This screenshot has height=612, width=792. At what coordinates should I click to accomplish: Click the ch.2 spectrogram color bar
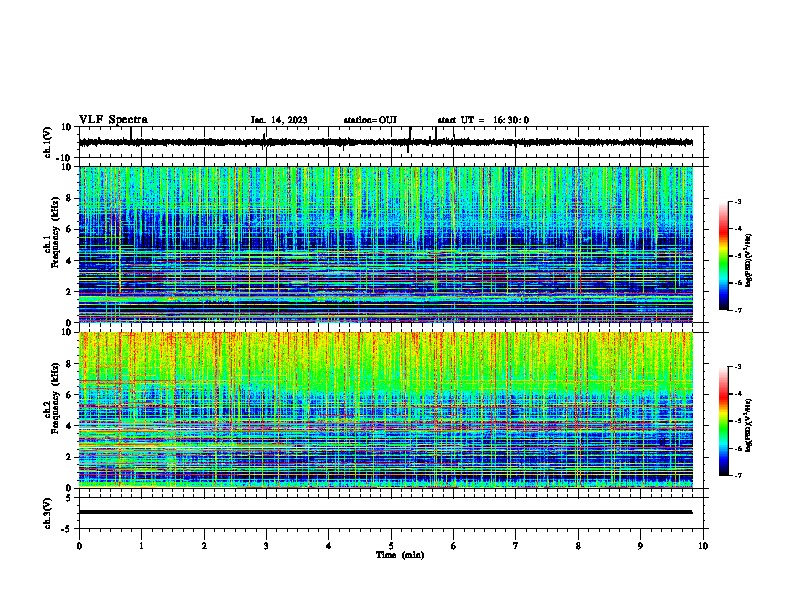[x=724, y=421]
